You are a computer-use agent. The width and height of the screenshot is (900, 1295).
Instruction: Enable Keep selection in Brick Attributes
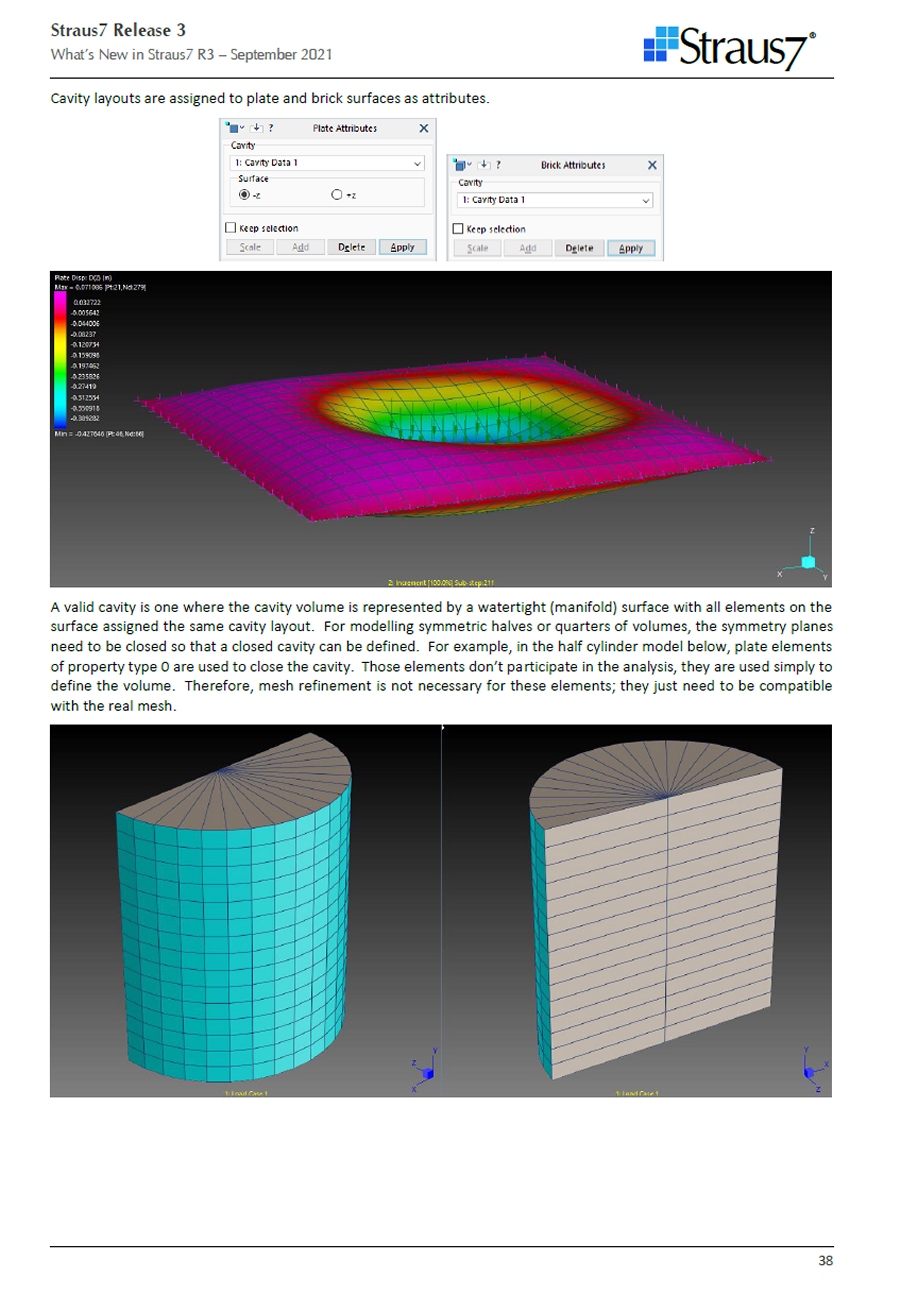click(459, 229)
